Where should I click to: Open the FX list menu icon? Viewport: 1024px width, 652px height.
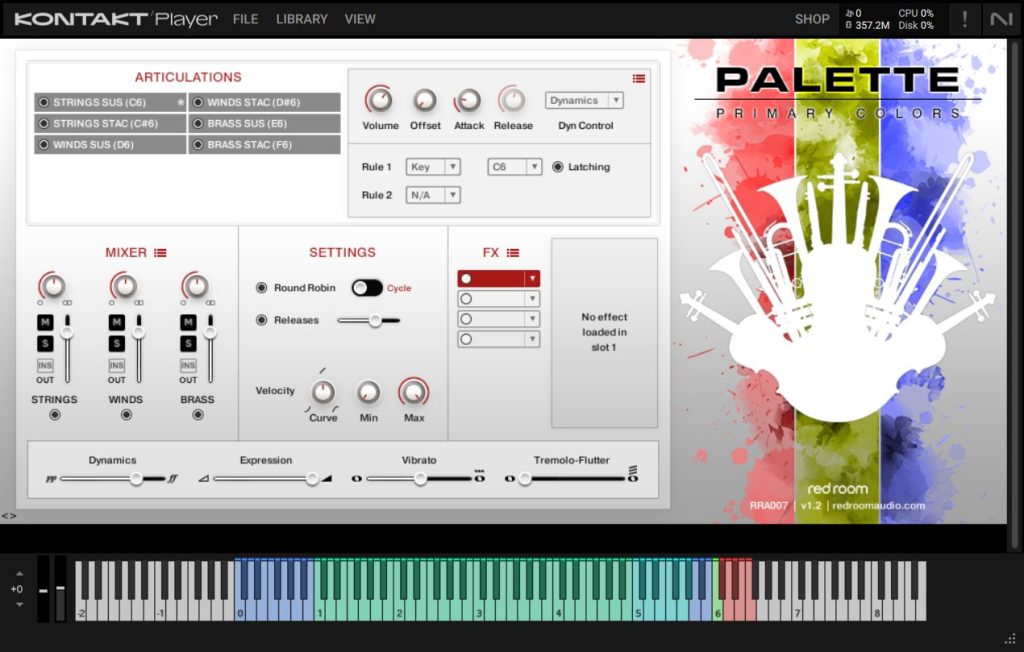click(x=513, y=253)
